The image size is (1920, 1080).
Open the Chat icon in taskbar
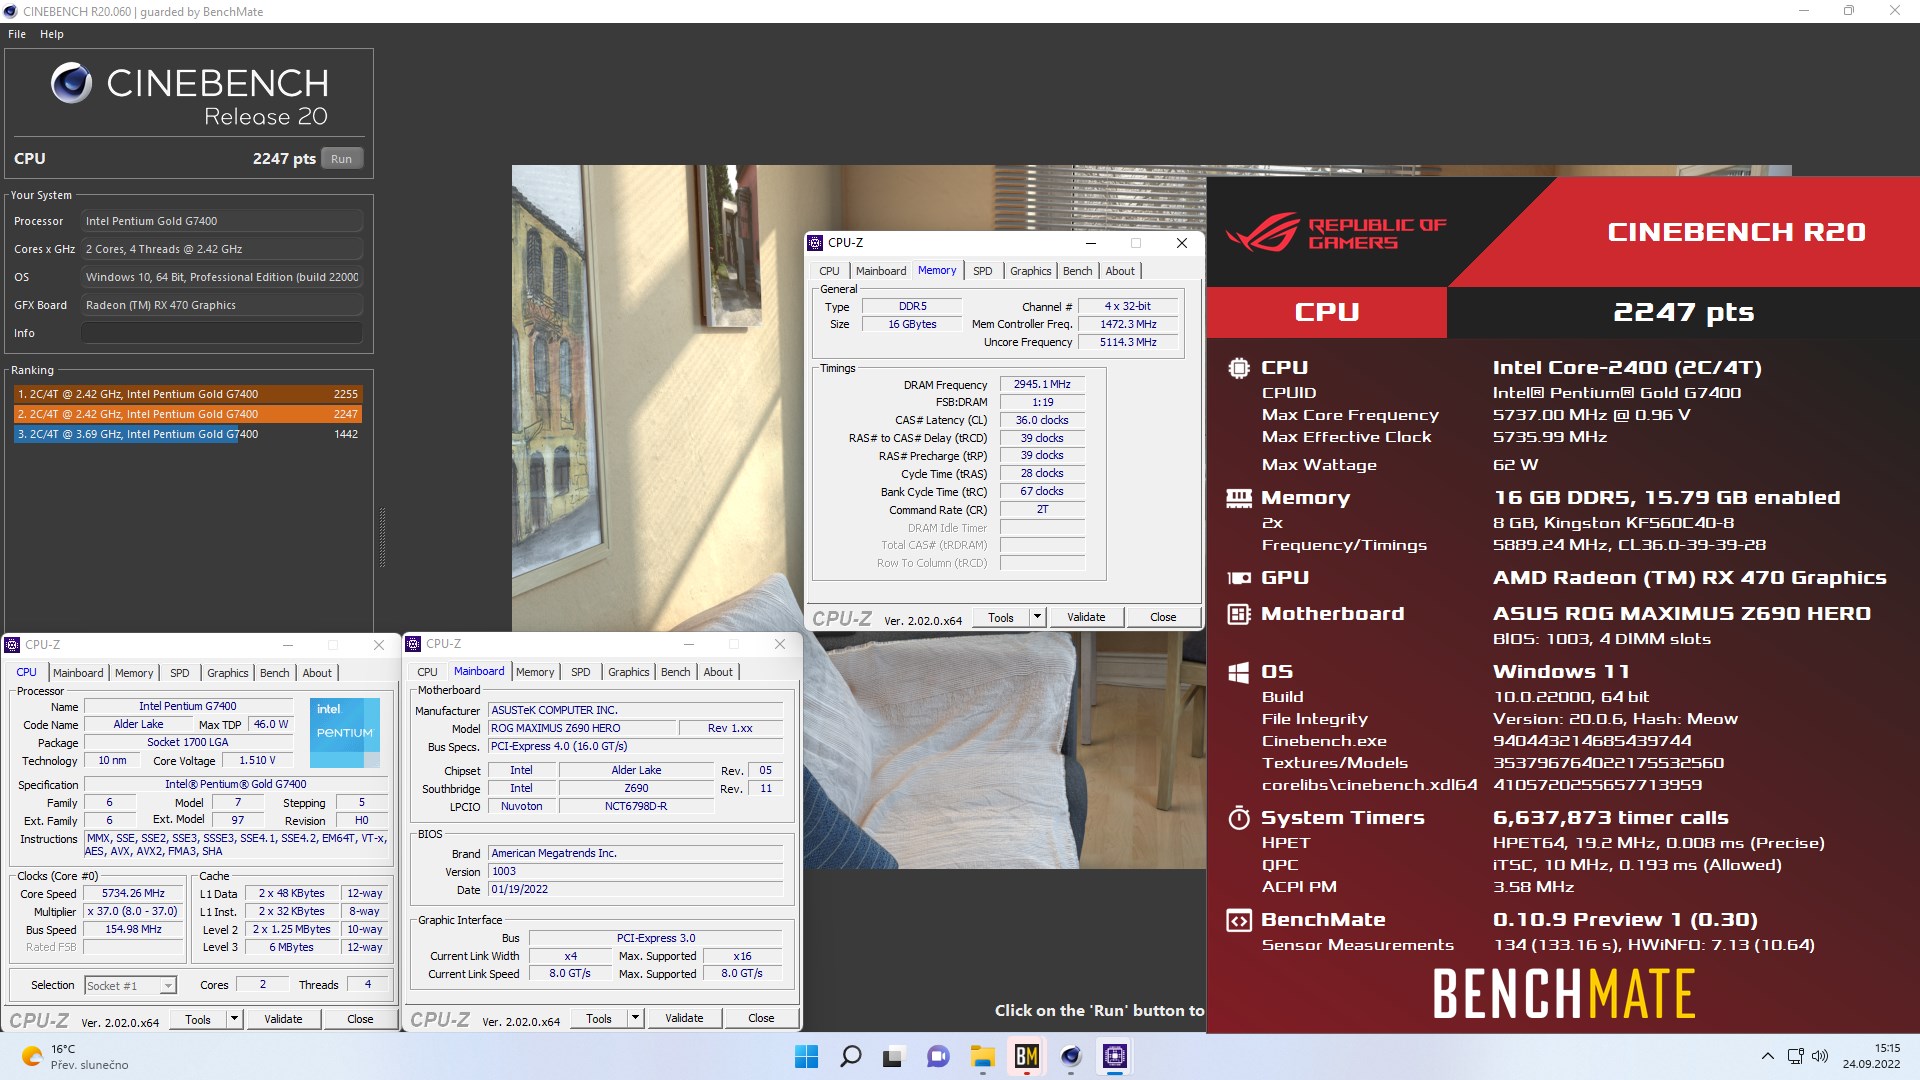pyautogui.click(x=938, y=1056)
